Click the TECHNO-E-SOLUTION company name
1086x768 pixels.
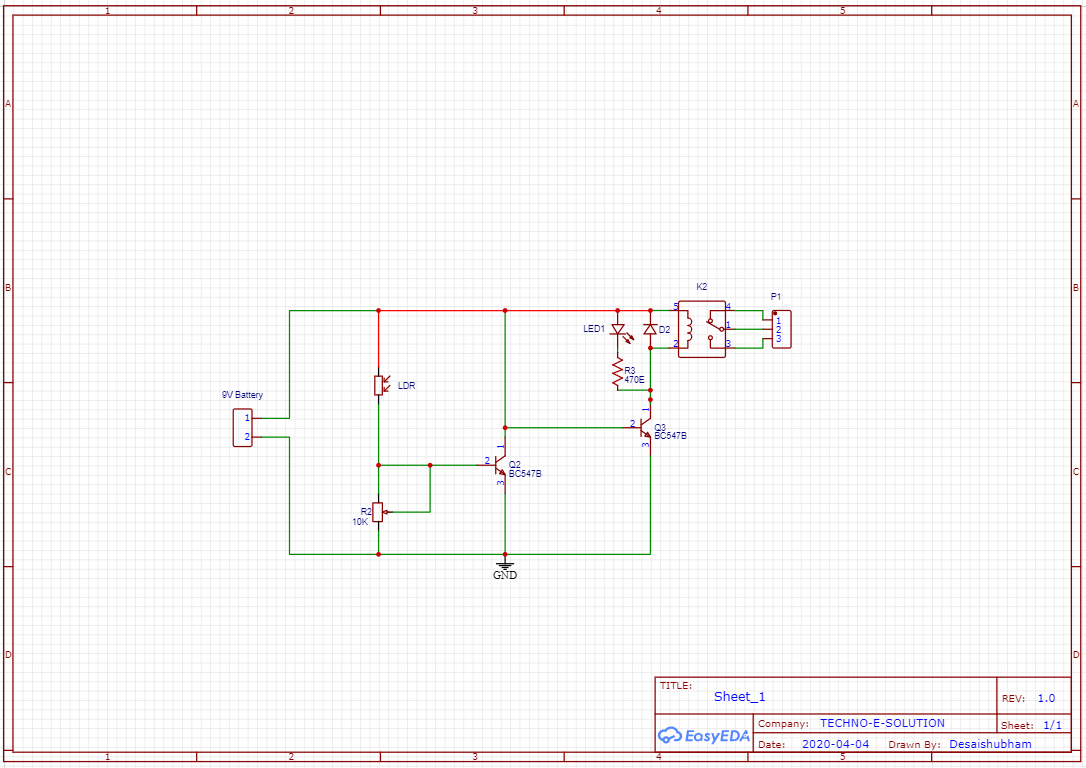[882, 723]
